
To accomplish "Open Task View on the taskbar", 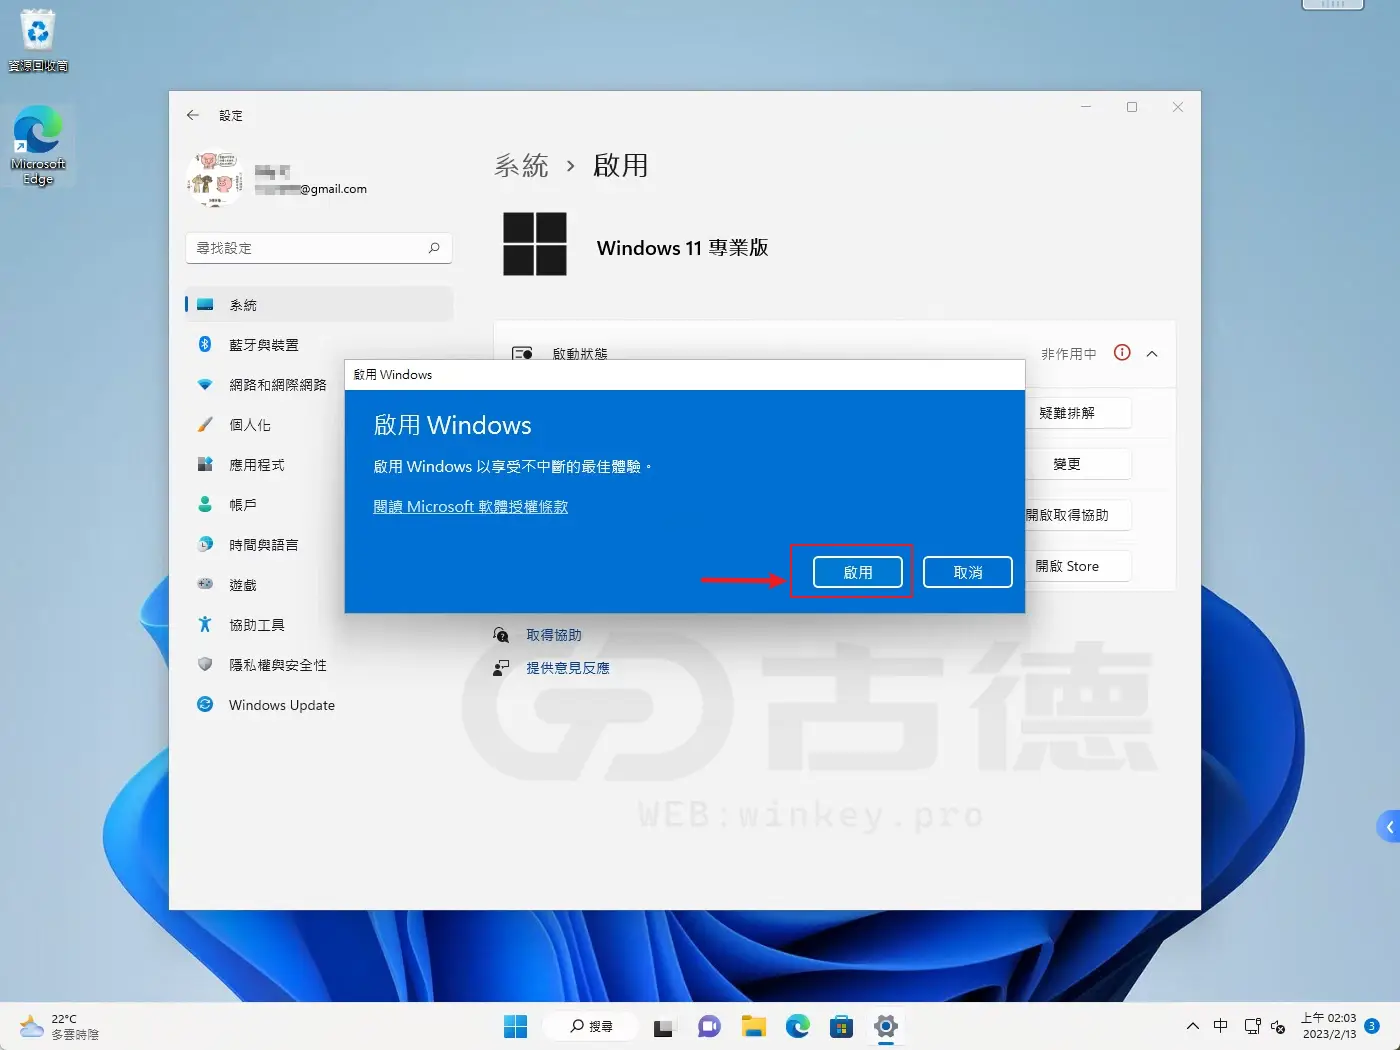I will [664, 1027].
